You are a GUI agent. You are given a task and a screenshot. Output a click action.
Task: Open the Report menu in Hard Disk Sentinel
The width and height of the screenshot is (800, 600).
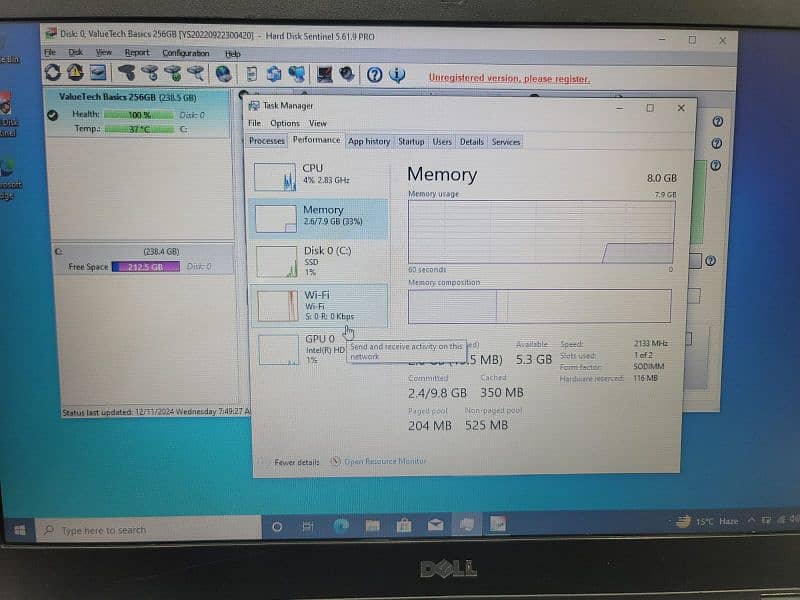point(137,53)
